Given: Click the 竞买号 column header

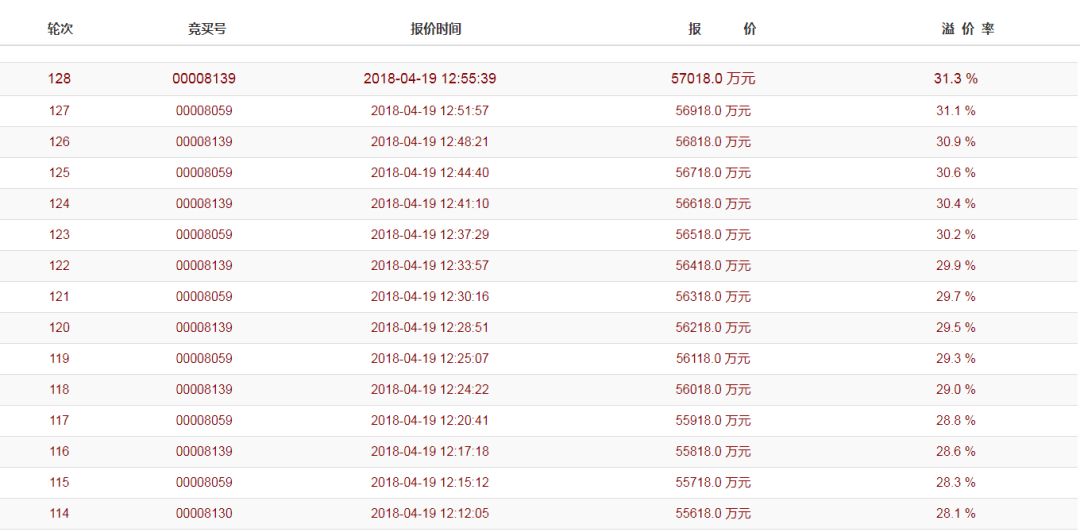Looking at the screenshot, I should coord(207,29).
